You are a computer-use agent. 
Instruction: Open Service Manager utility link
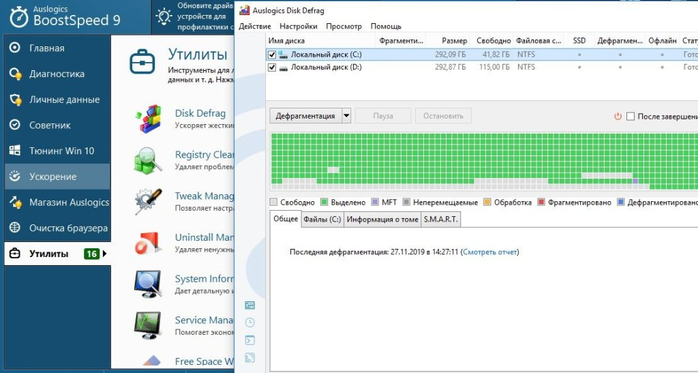click(204, 320)
